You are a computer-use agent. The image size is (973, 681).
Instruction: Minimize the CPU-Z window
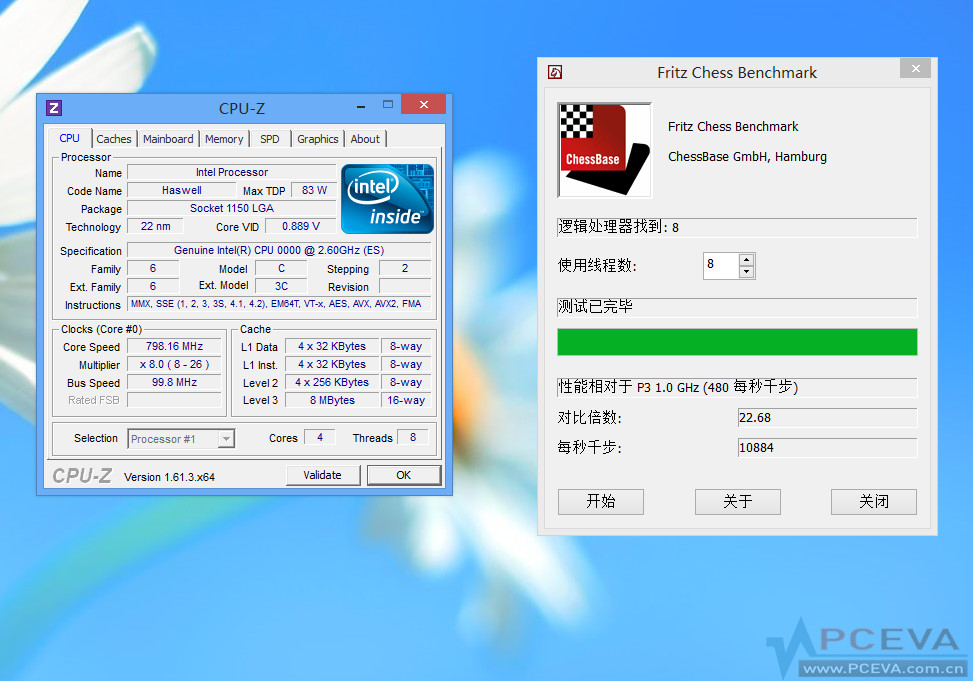click(361, 106)
